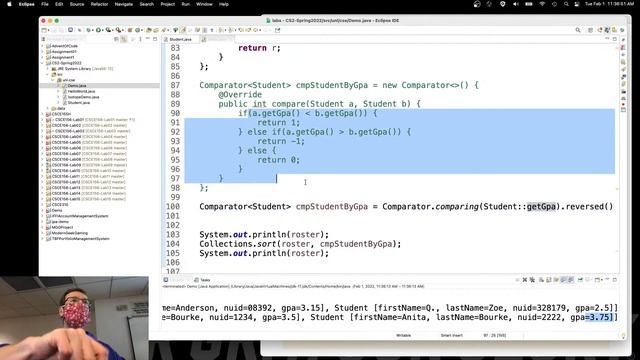Image resolution: width=640 pixels, height=360 pixels.
Task: Click the getGpa reference on line 100
Action: point(541,207)
